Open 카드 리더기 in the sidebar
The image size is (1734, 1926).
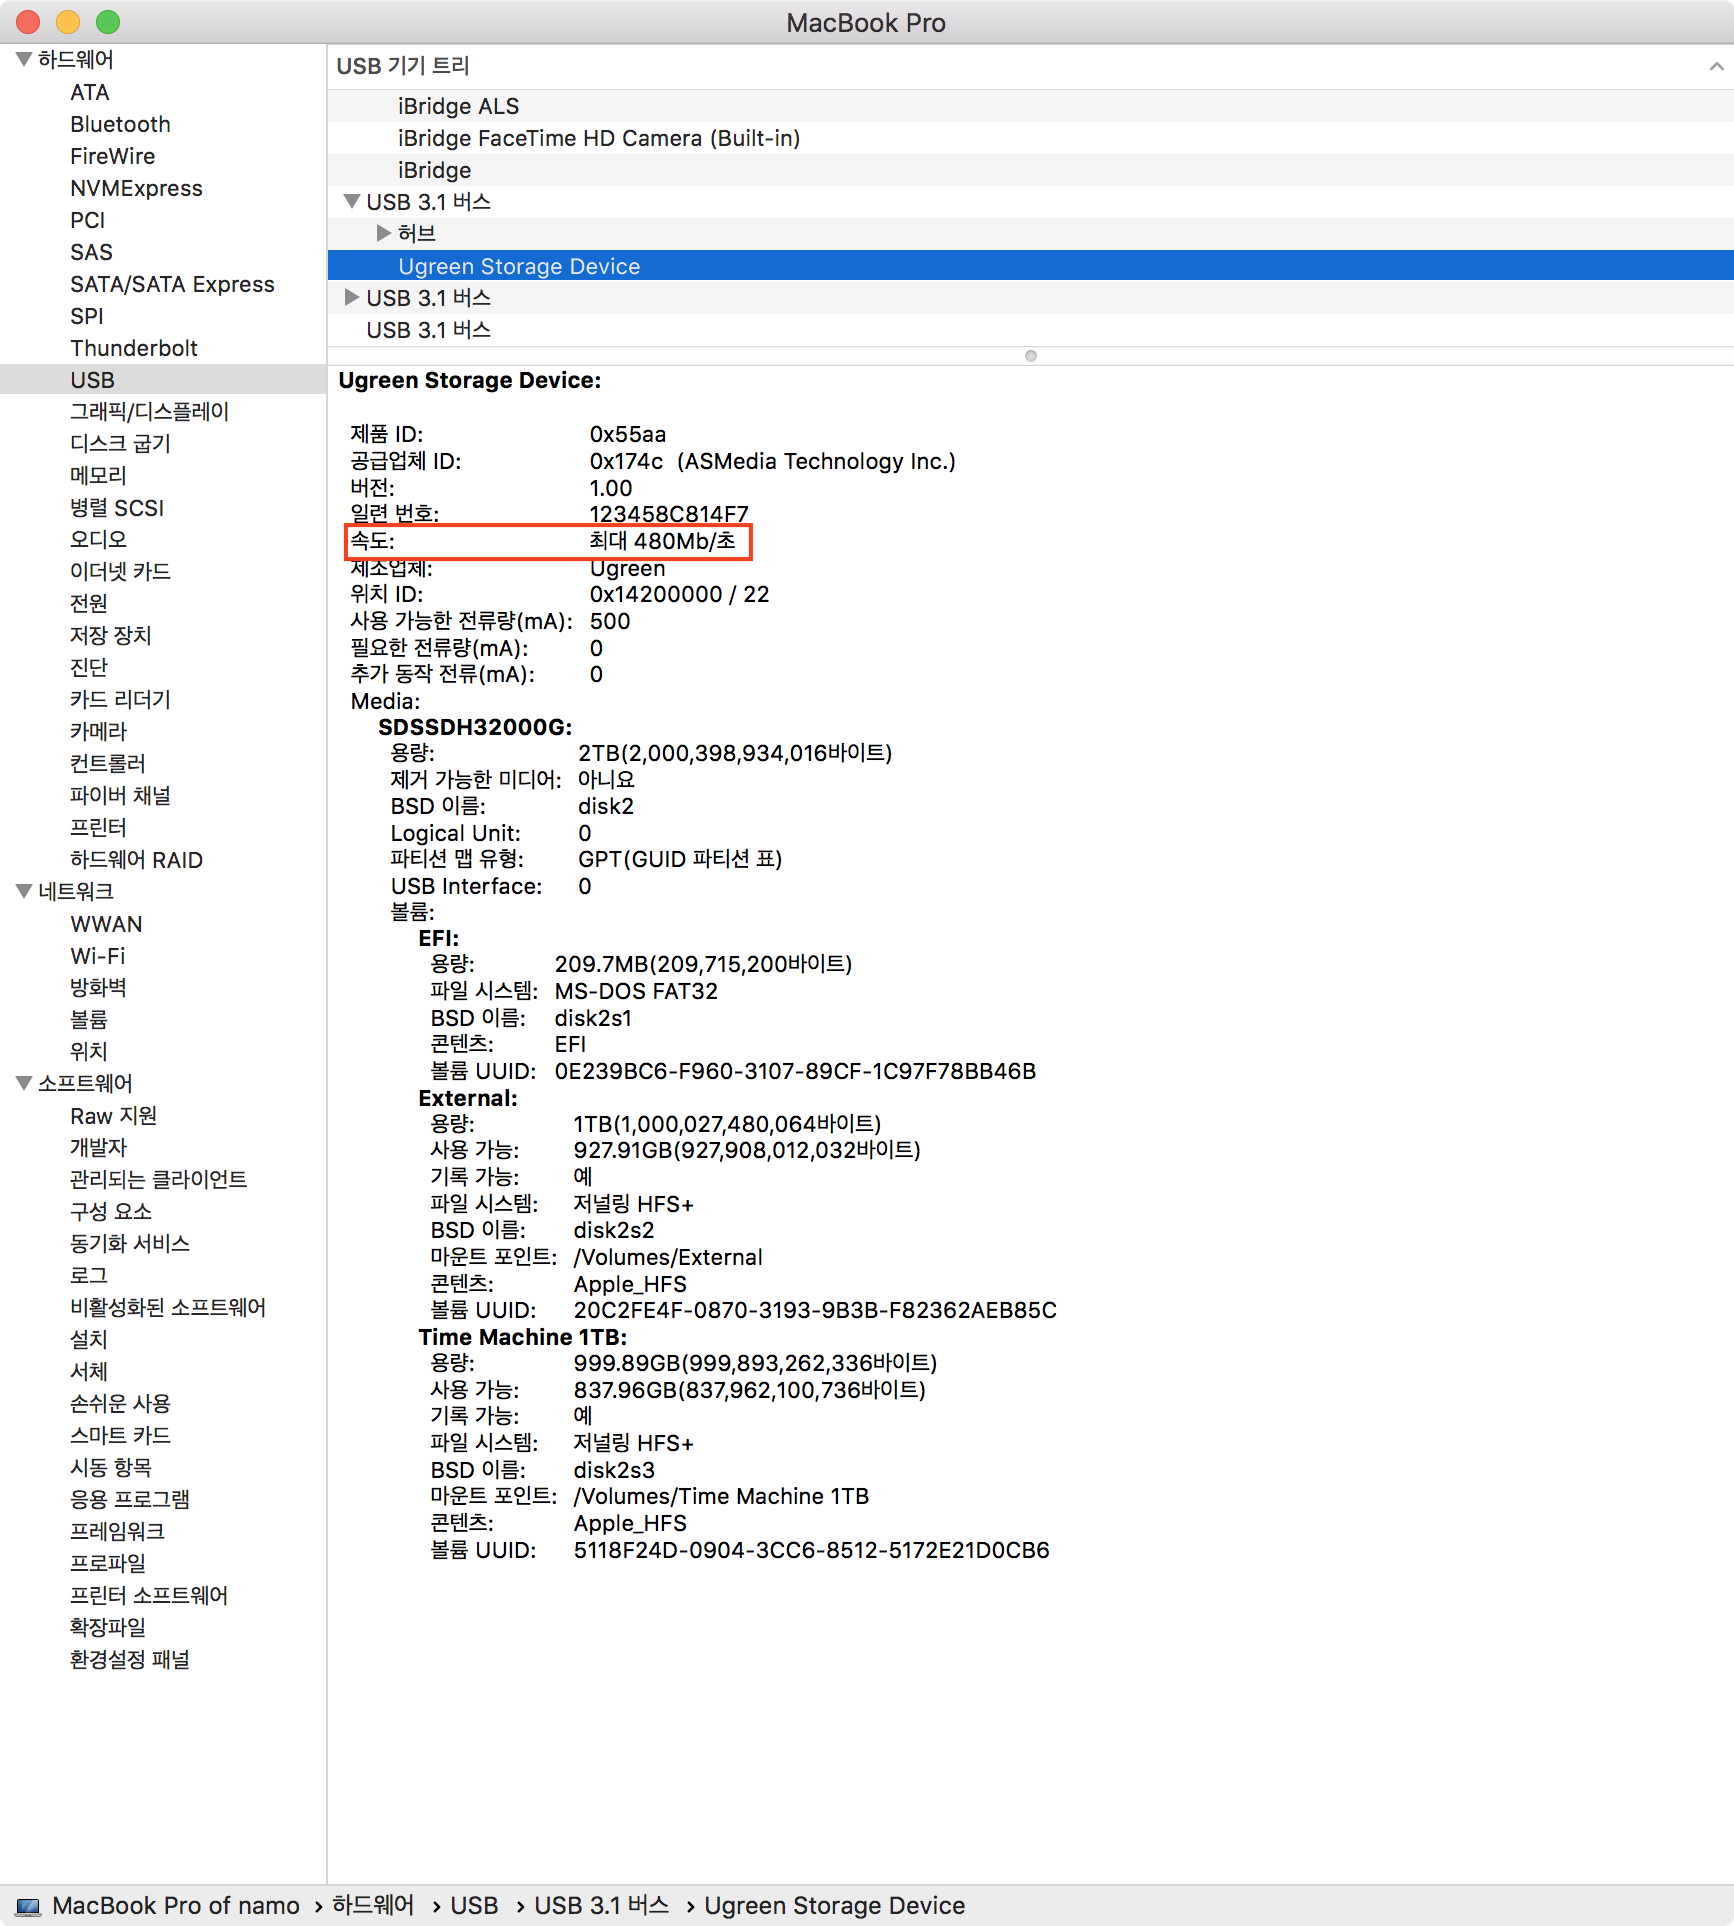pos(120,700)
